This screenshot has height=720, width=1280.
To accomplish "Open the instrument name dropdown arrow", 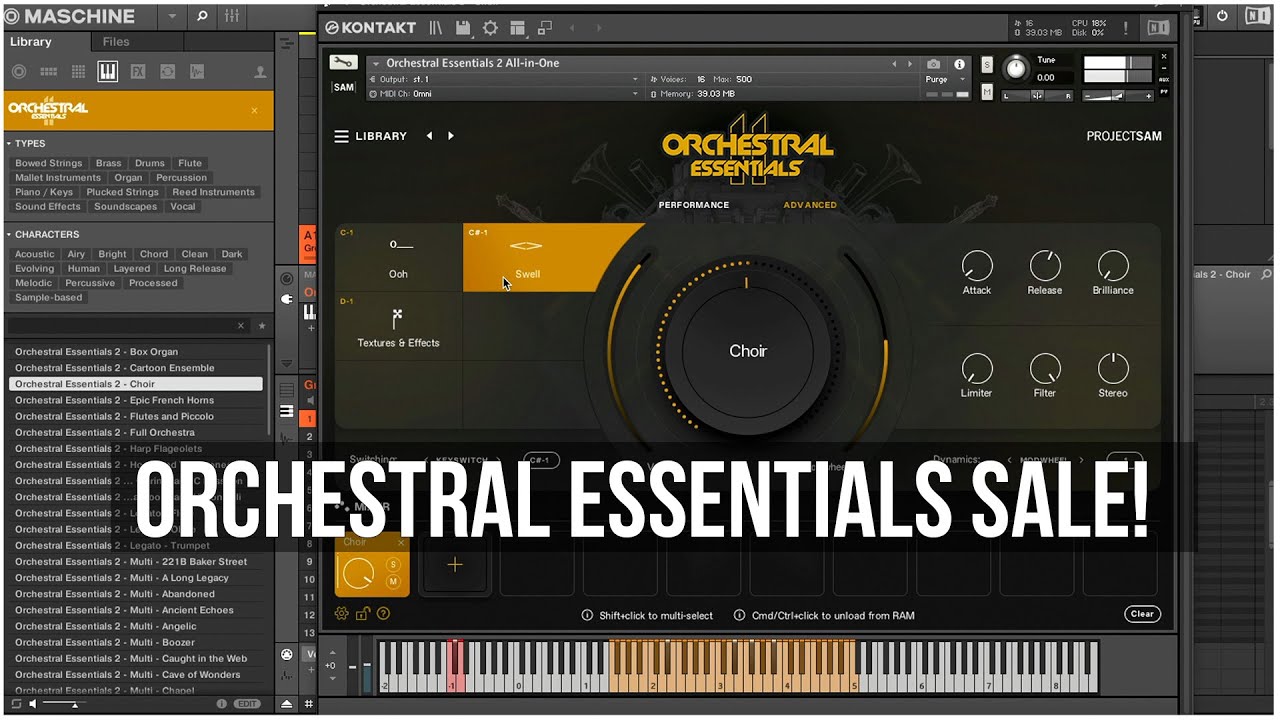I will (376, 63).
